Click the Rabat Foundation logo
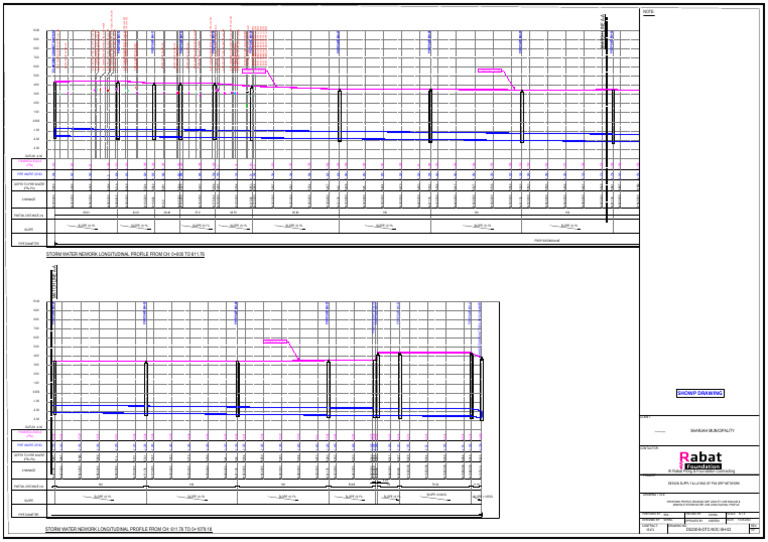 (x=701, y=462)
